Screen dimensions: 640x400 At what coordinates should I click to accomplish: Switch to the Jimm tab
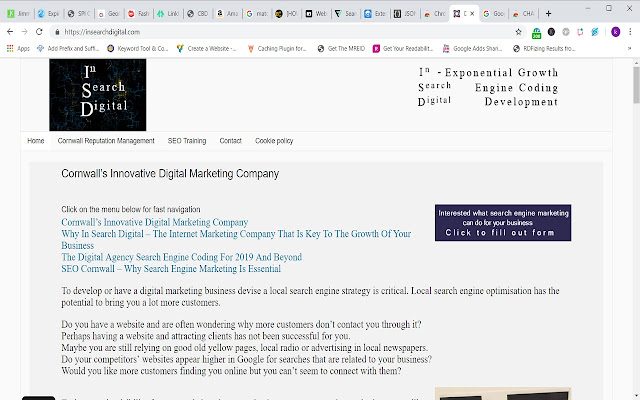[18, 13]
